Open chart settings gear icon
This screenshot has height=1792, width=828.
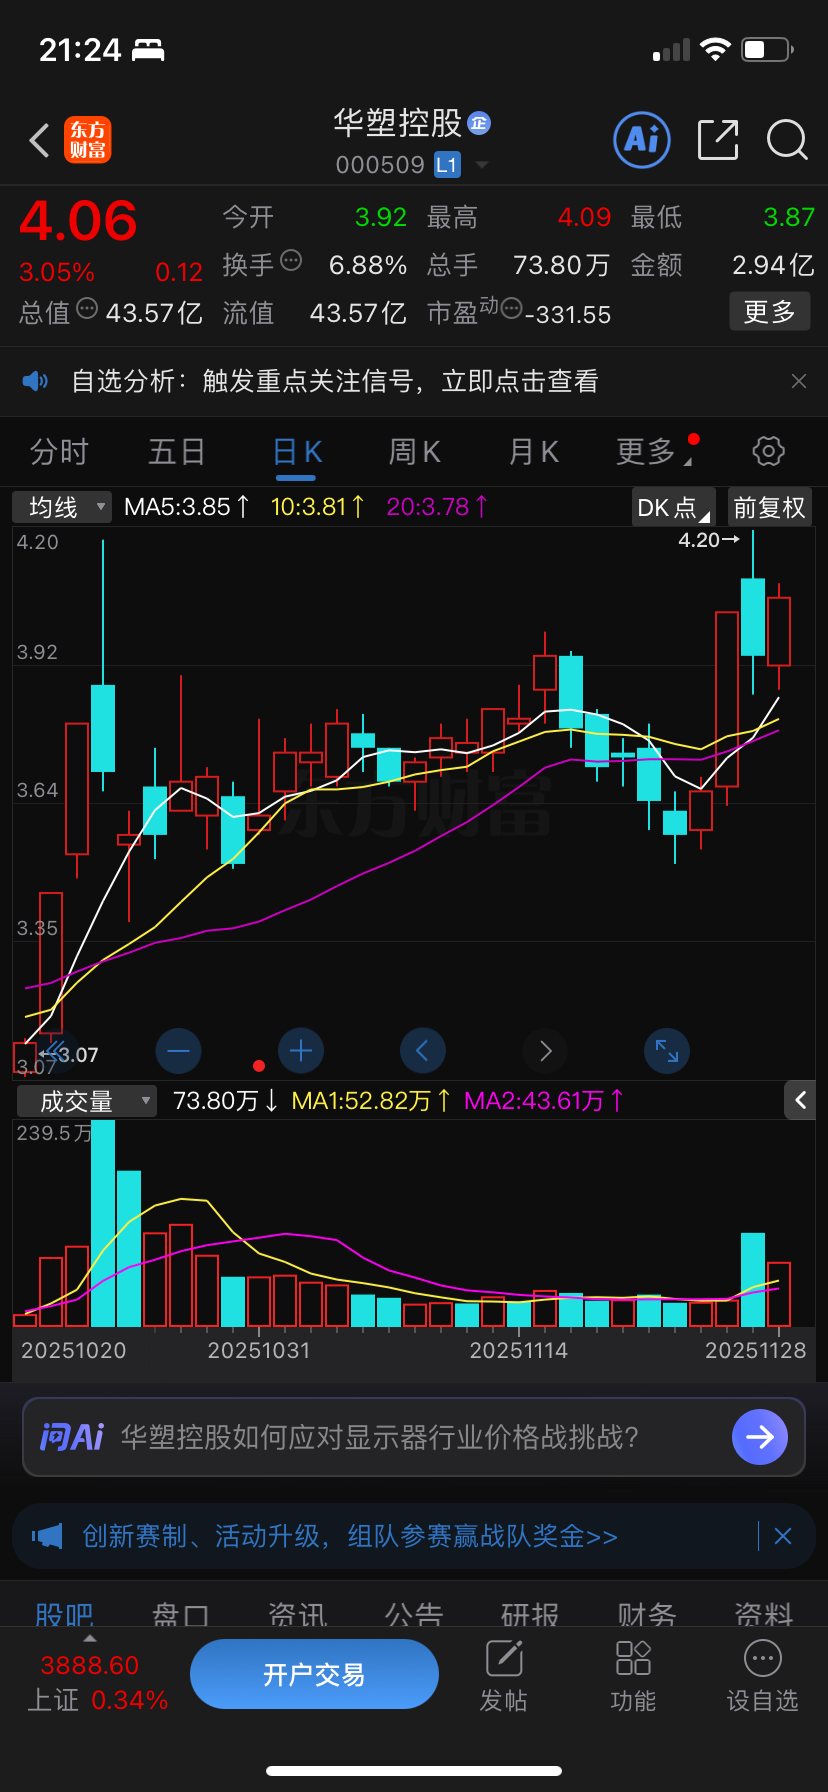[768, 451]
